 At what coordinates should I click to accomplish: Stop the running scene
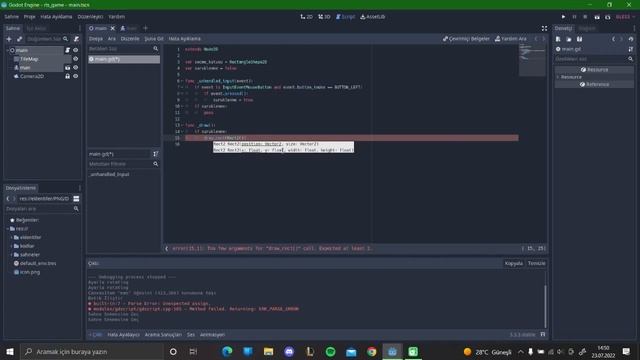click(585, 17)
